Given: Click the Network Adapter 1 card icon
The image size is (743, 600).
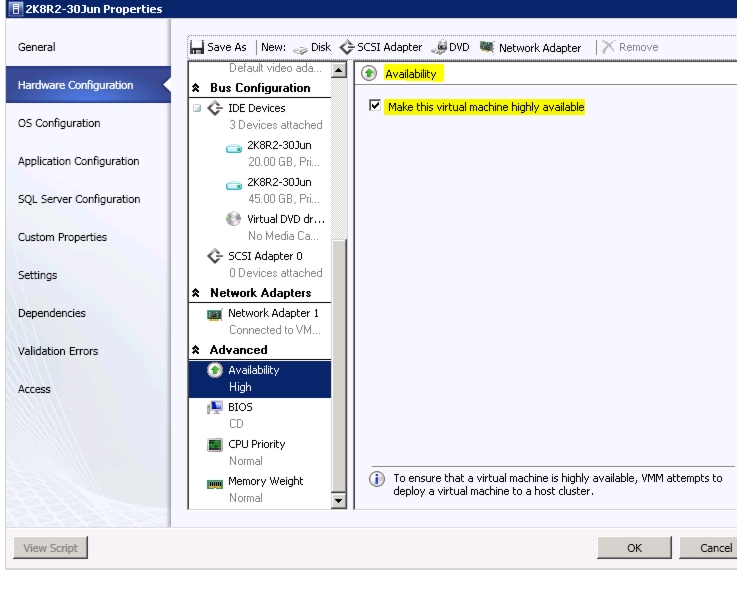Looking at the screenshot, I should pos(215,315).
